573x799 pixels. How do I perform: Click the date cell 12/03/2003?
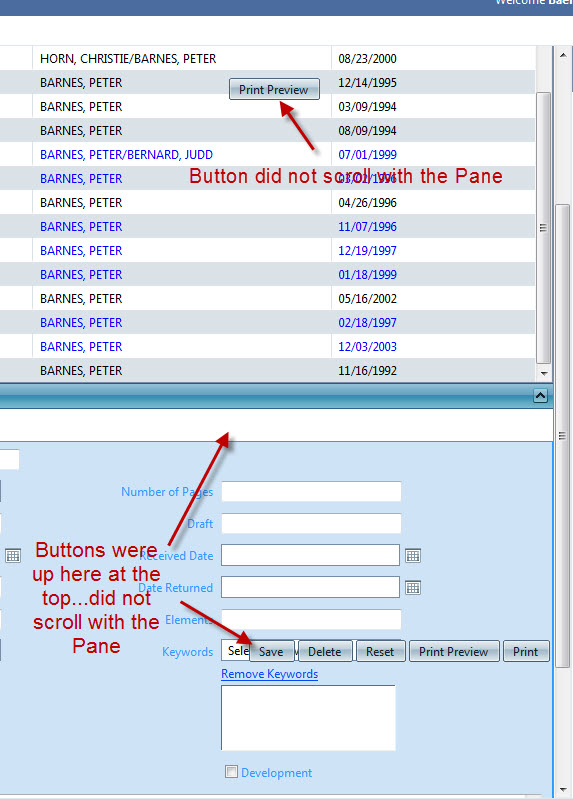coord(368,346)
